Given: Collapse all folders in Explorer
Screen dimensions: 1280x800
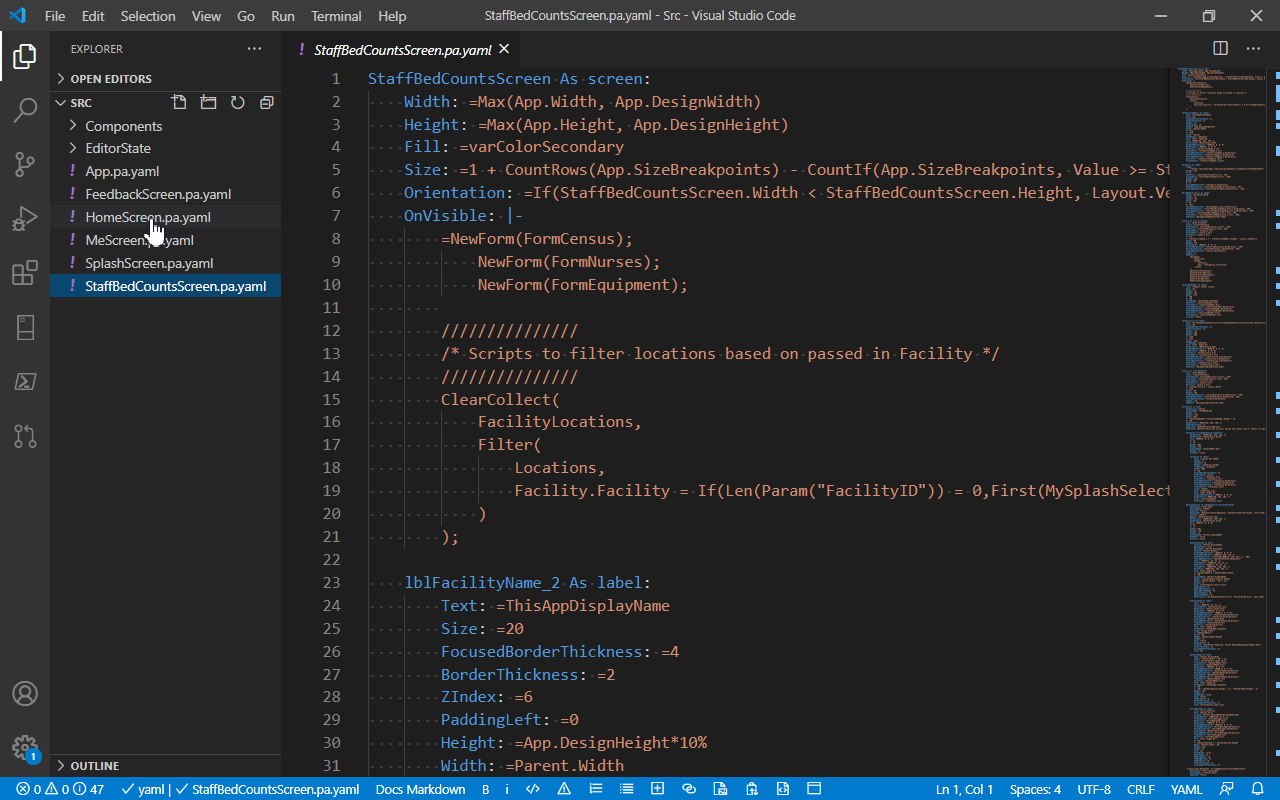Looking at the screenshot, I should click(266, 102).
